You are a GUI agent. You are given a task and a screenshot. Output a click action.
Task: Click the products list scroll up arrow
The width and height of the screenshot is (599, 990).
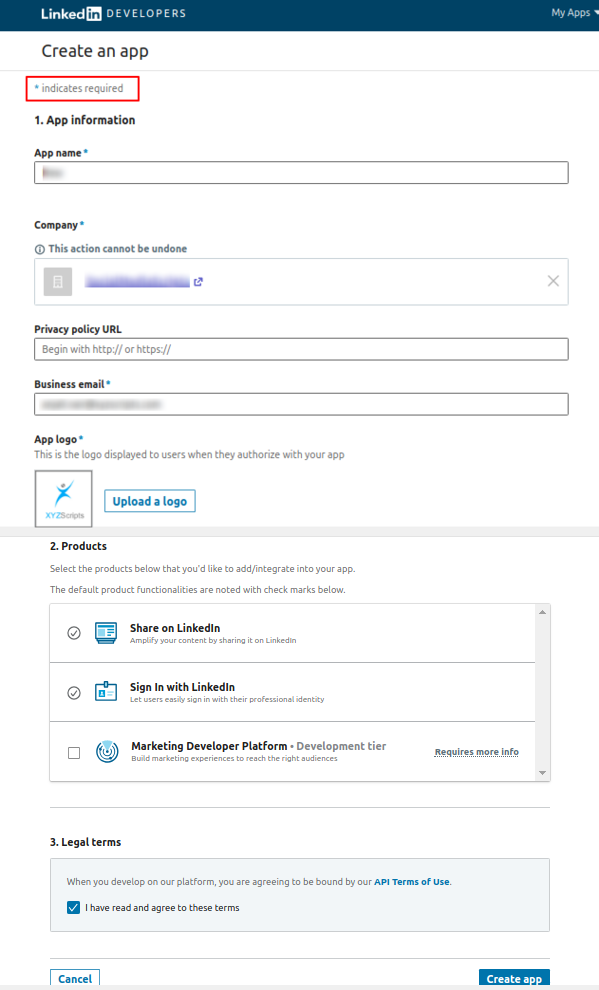pos(542,612)
